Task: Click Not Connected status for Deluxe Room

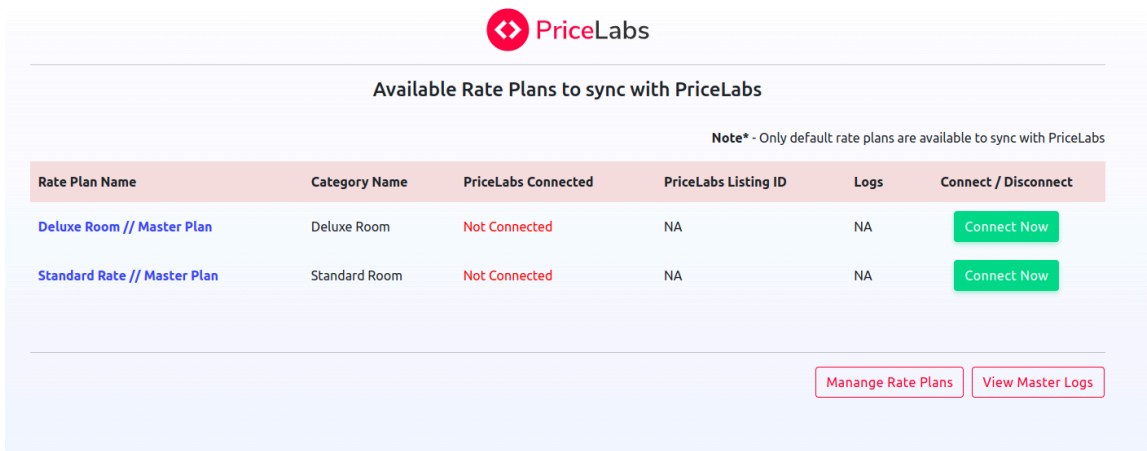Action: pos(508,227)
